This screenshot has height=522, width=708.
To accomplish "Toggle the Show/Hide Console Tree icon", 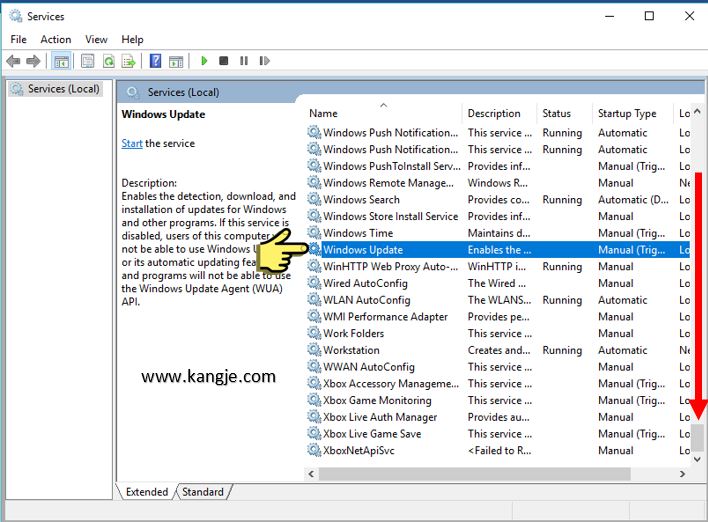I will [61, 61].
